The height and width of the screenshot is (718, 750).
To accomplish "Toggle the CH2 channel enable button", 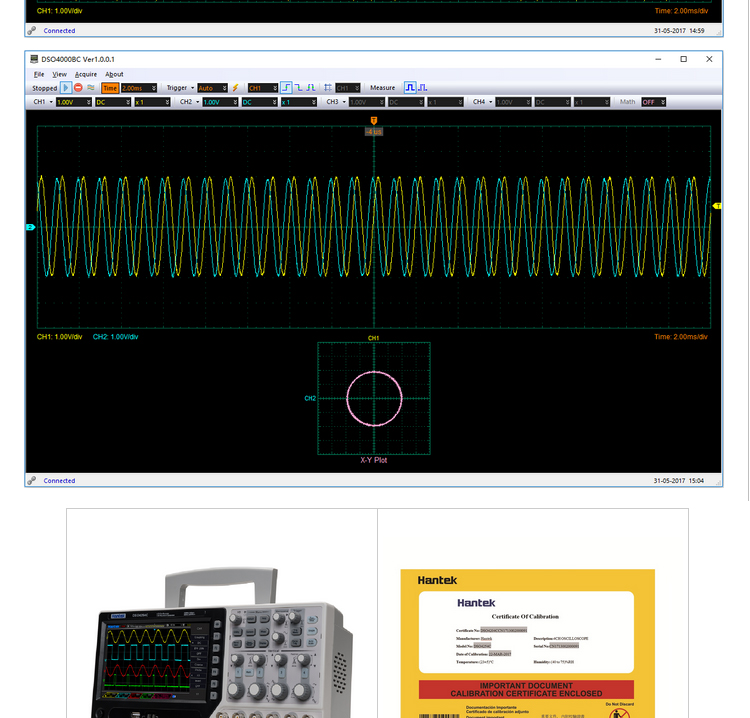I will click(189, 102).
